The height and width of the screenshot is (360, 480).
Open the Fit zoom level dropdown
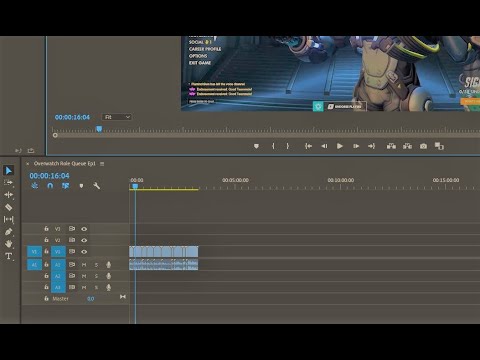tap(116, 117)
